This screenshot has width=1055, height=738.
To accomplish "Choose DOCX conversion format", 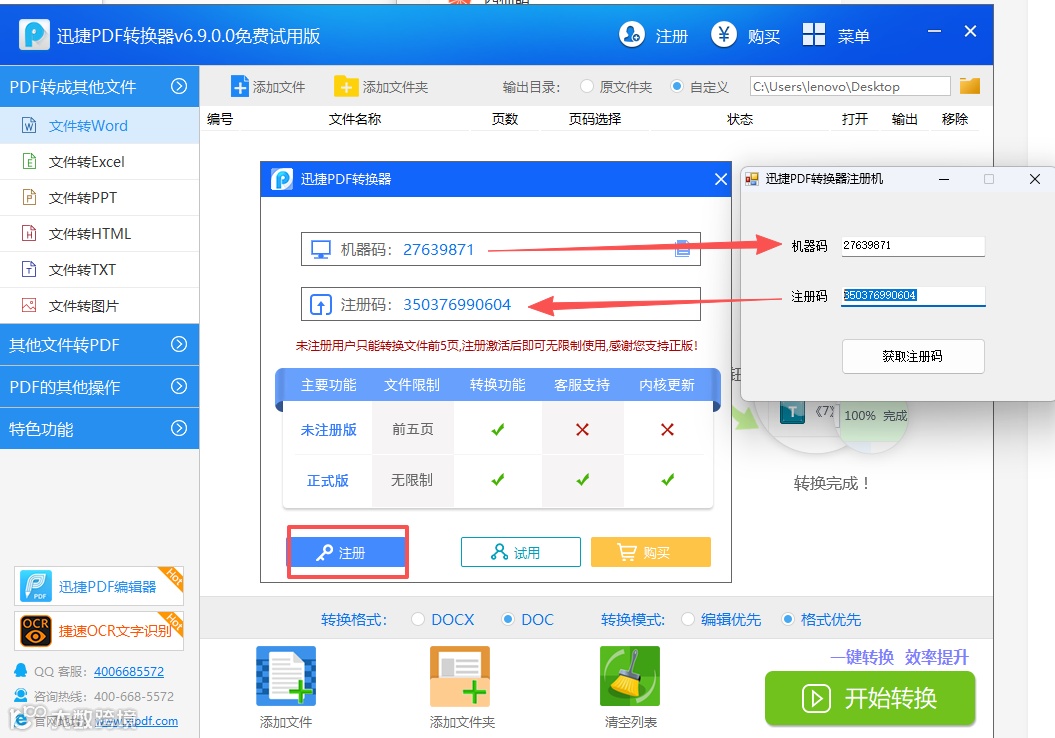I will click(x=418, y=619).
